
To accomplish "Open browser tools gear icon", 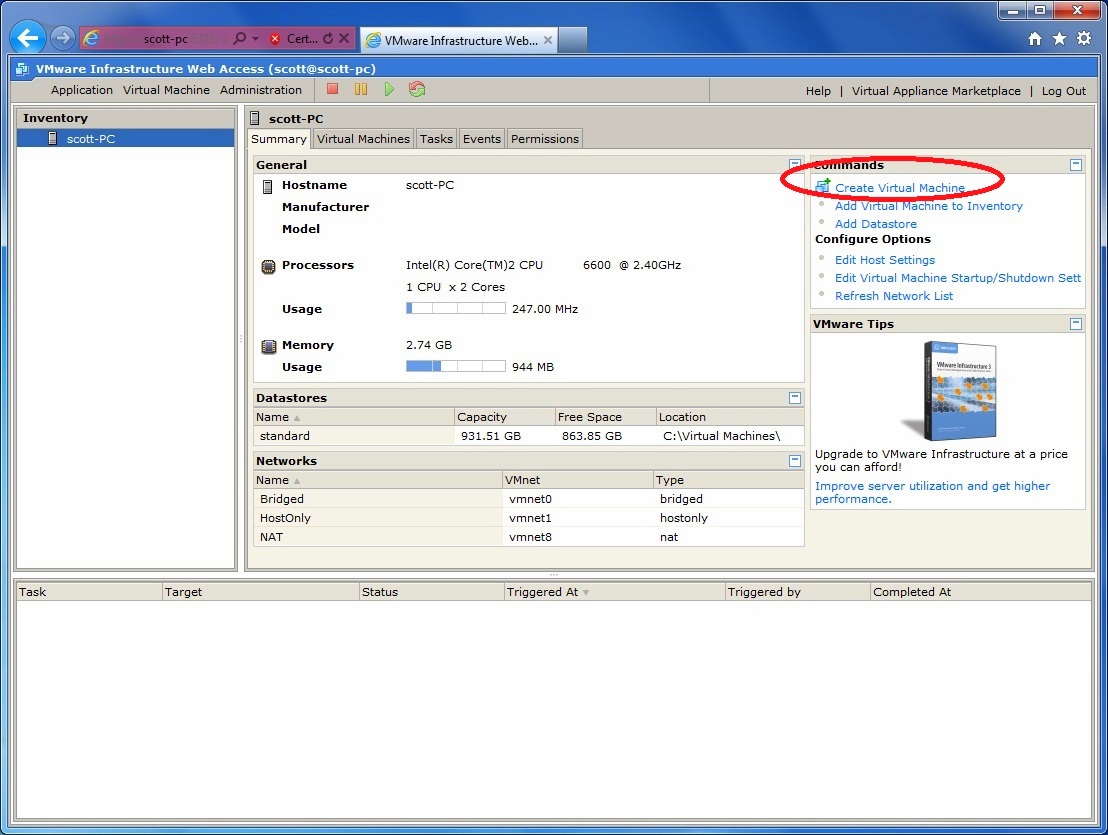I will coord(1084,39).
